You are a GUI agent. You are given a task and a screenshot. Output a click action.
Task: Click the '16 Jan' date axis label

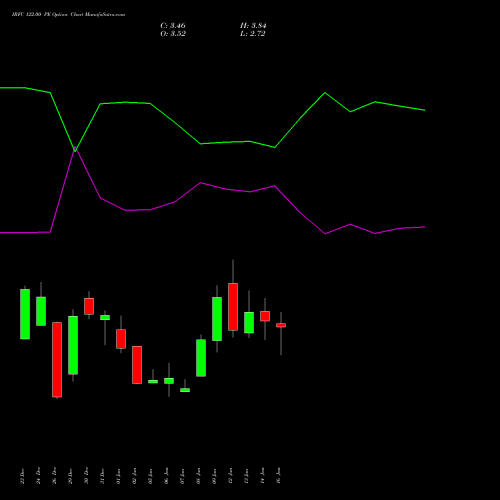point(279,476)
